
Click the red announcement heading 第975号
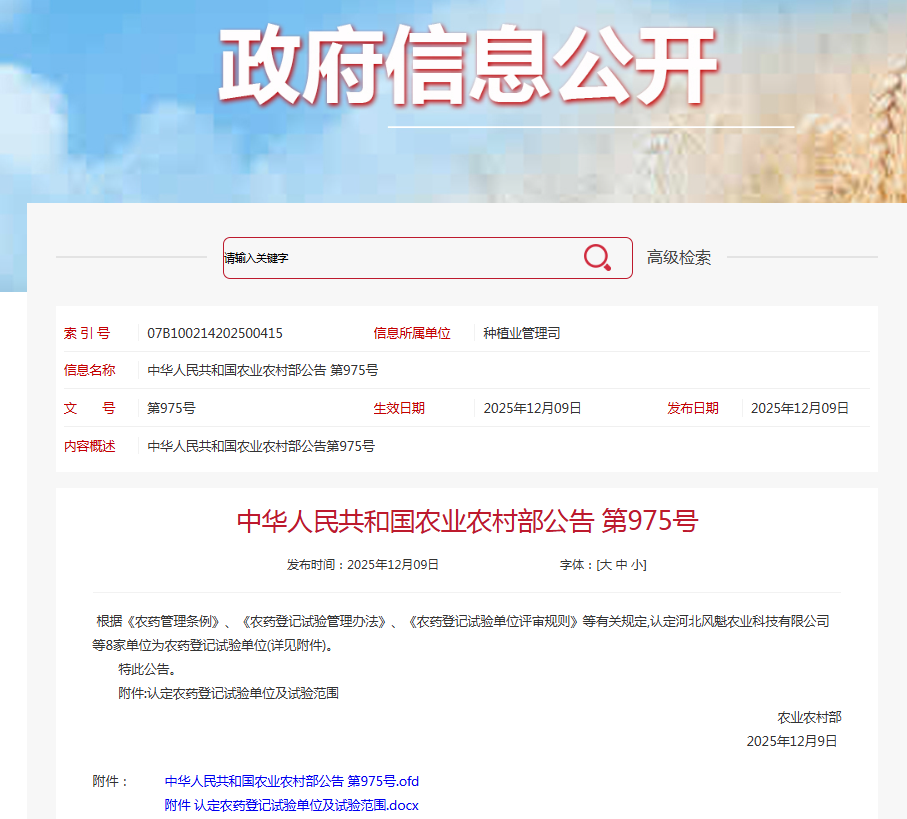point(467,521)
